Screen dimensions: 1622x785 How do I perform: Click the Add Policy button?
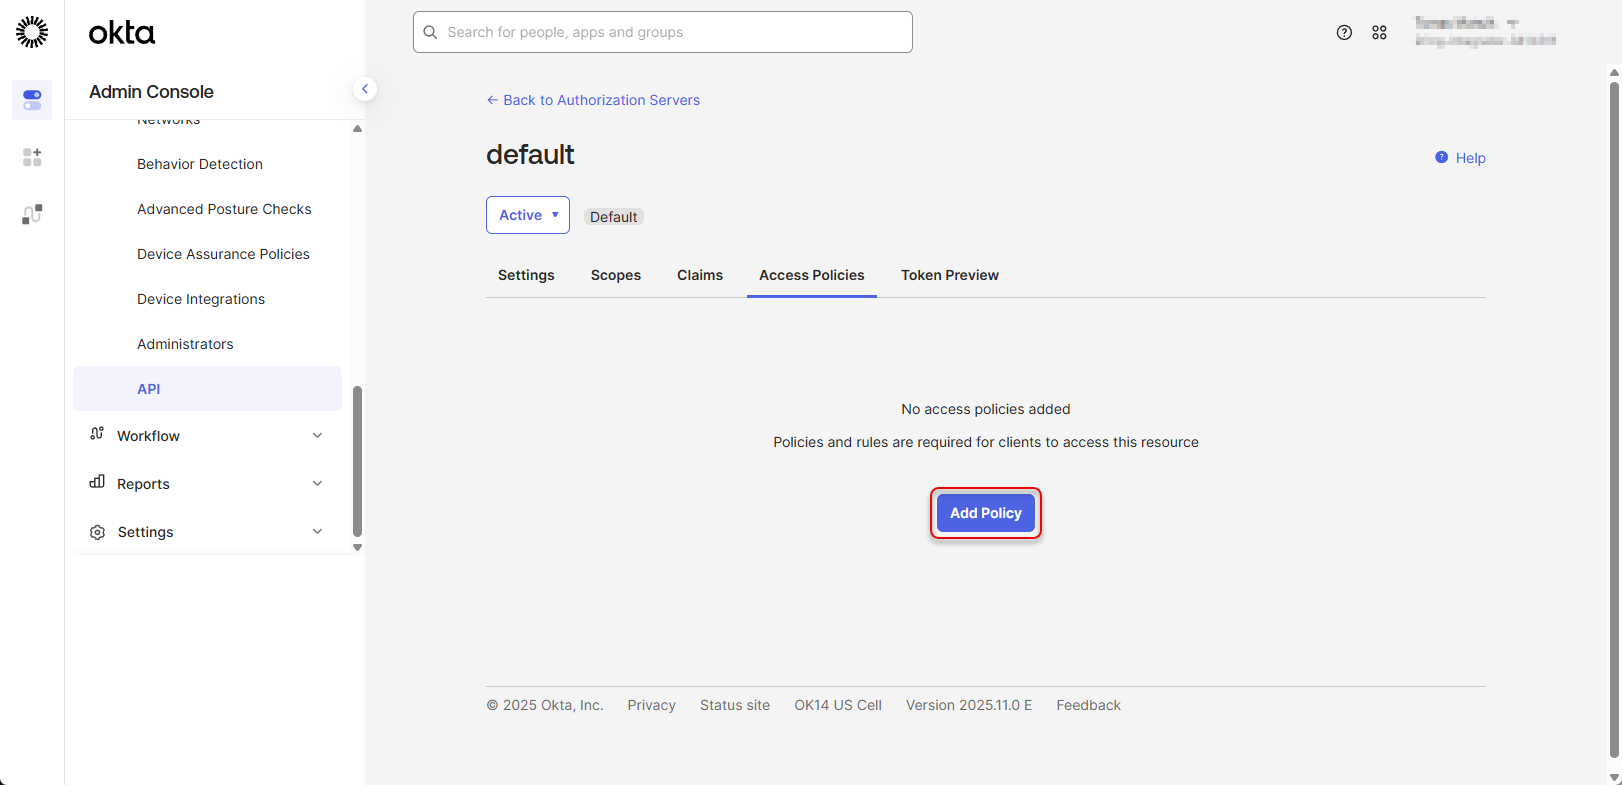pos(985,513)
